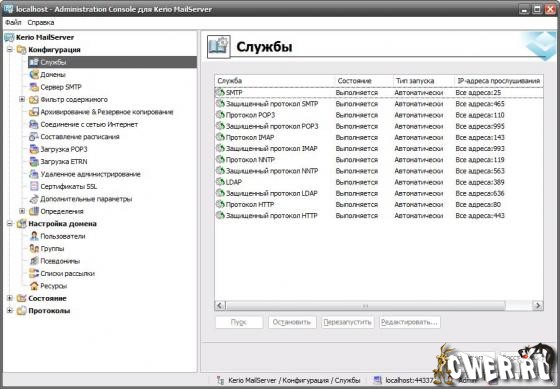Select the Защищенный протокол SMTP row

[x=379, y=104]
